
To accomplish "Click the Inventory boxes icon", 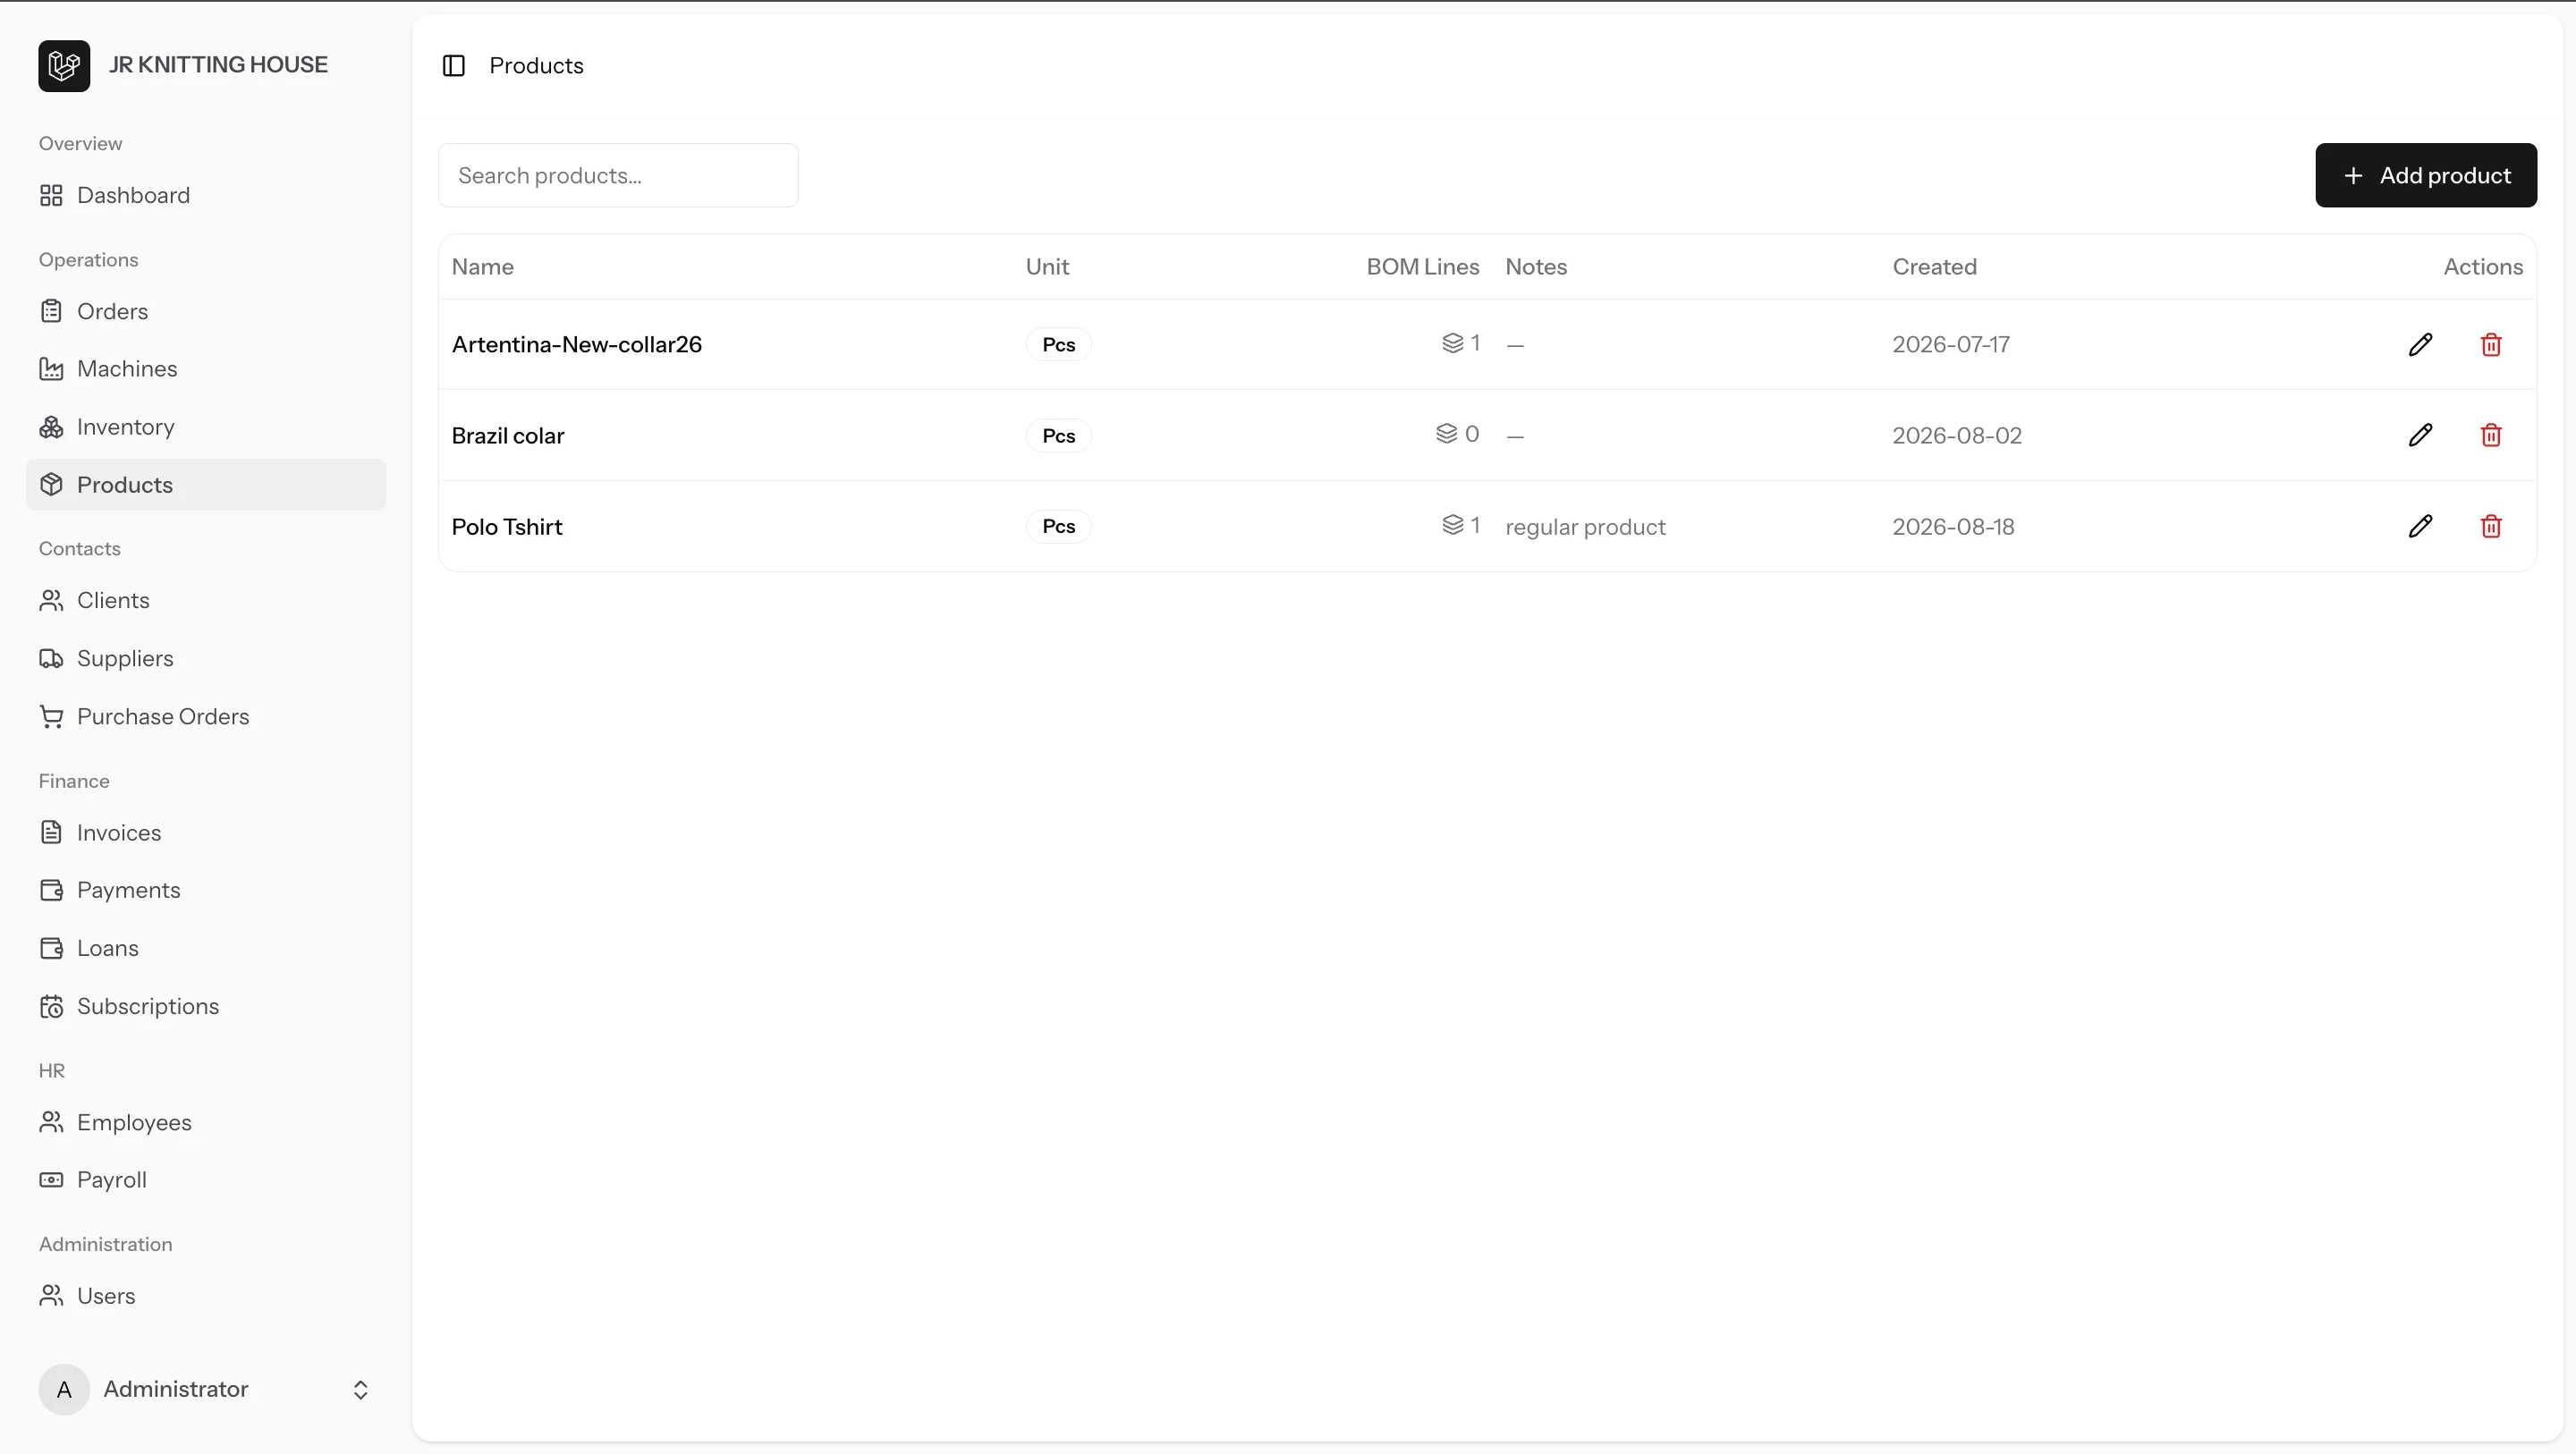I will (51, 427).
